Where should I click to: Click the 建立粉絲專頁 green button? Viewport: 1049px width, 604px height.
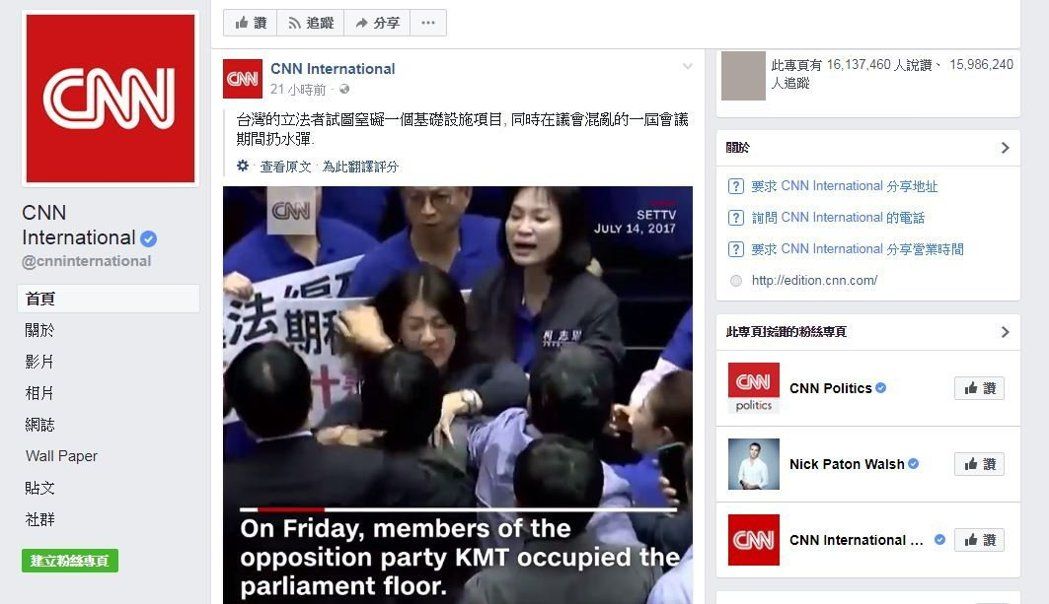70,561
